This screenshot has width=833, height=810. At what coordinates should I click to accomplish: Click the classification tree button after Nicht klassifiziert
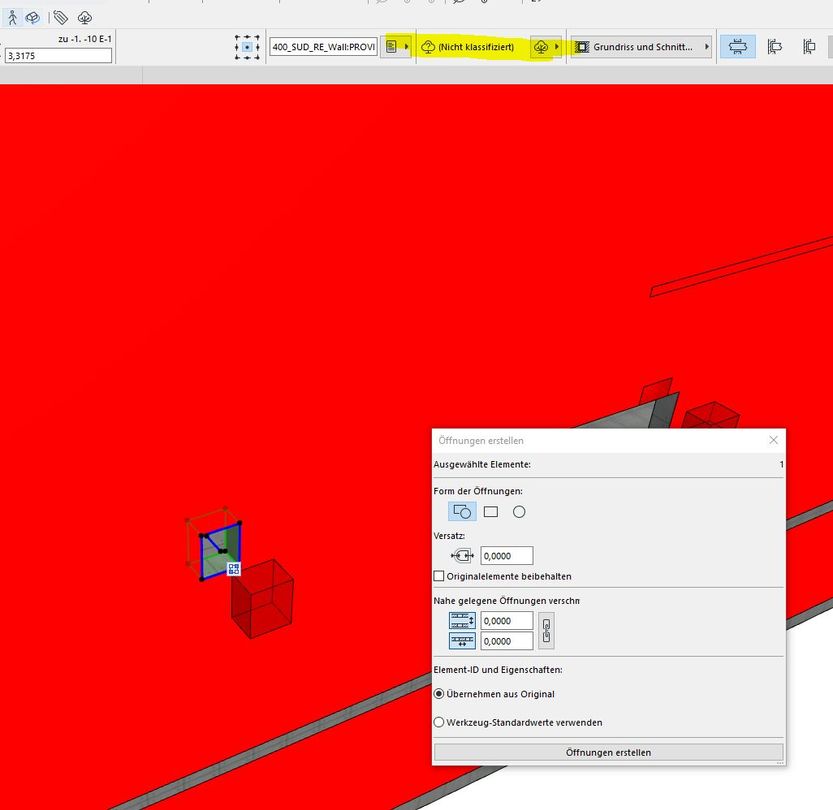click(541, 47)
